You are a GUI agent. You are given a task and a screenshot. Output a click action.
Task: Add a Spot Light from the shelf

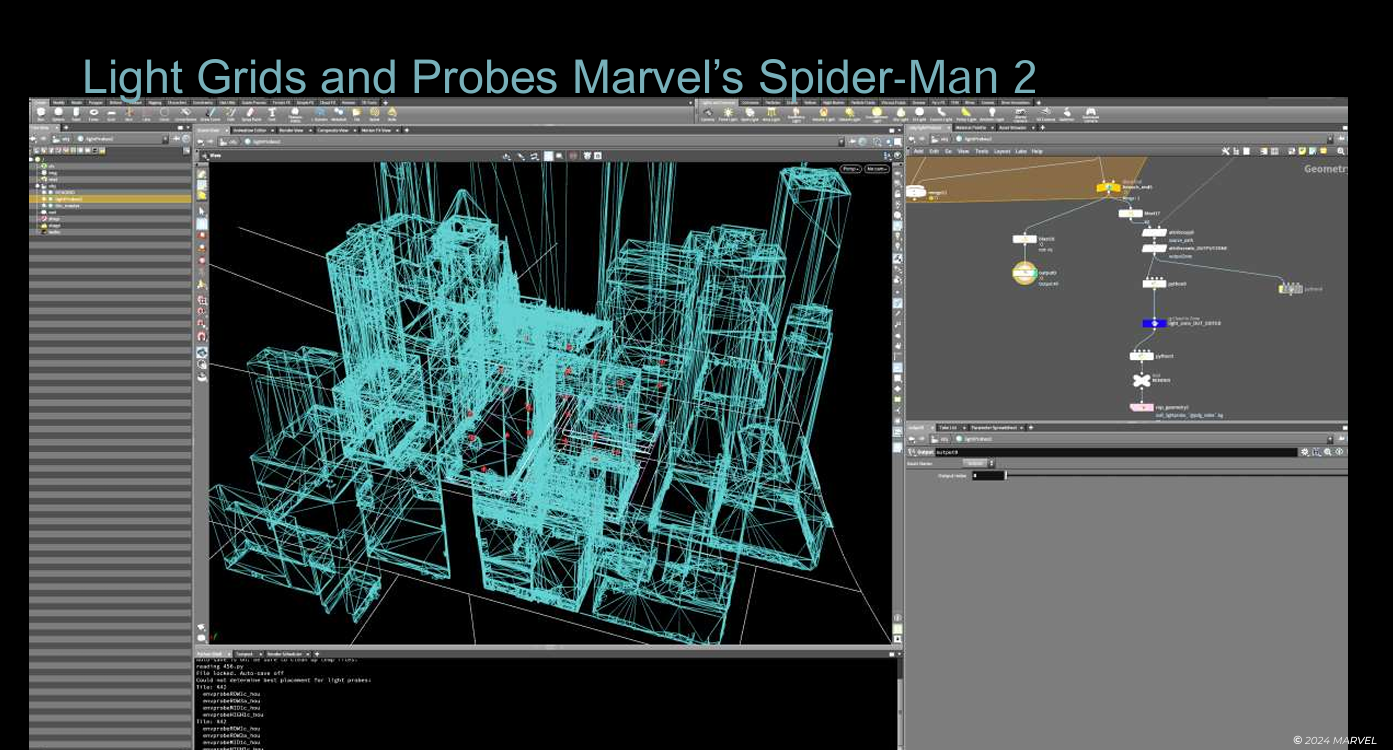[x=749, y=112]
